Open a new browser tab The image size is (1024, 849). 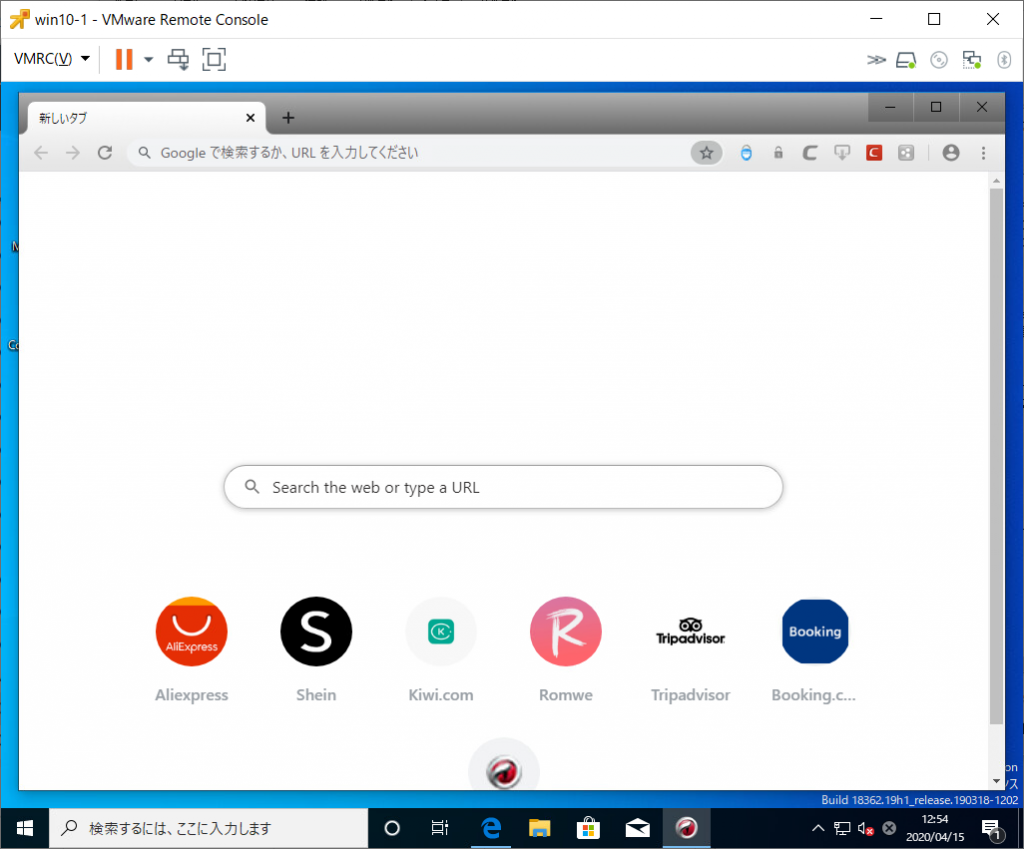click(288, 118)
